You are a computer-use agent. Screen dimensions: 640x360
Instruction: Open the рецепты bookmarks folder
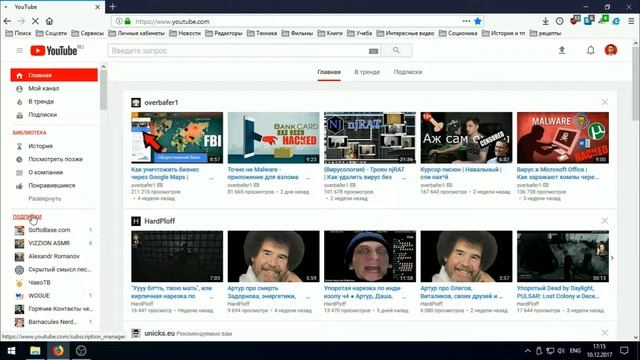(x=545, y=33)
